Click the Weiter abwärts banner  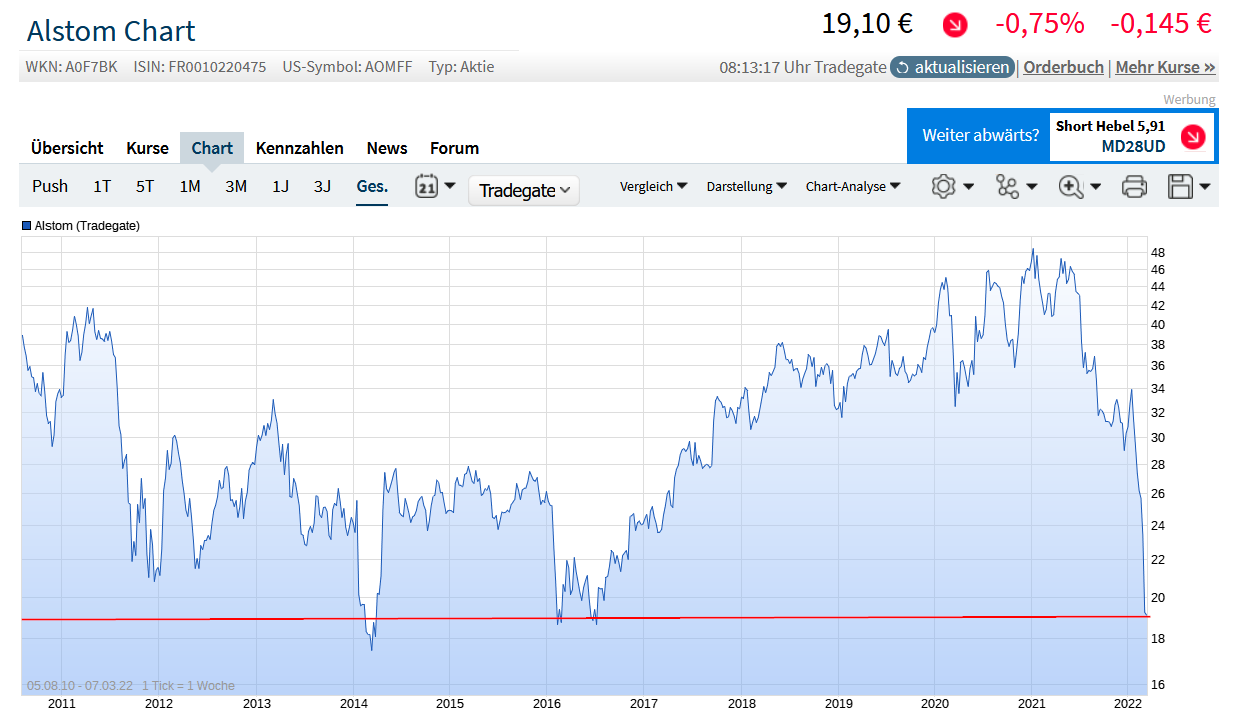tap(979, 135)
